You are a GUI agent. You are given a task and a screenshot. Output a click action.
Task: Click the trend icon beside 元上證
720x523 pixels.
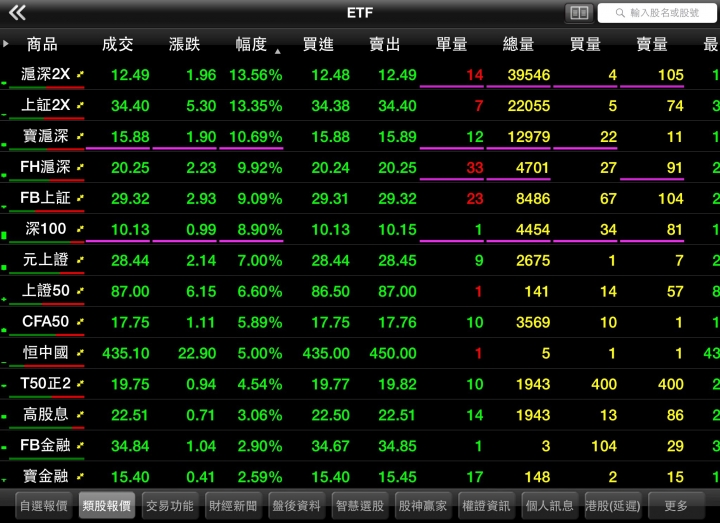click(x=80, y=260)
